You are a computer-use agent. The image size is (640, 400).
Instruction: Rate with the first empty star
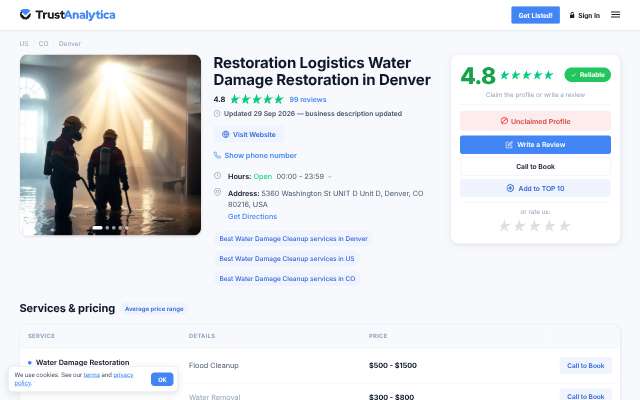click(504, 226)
